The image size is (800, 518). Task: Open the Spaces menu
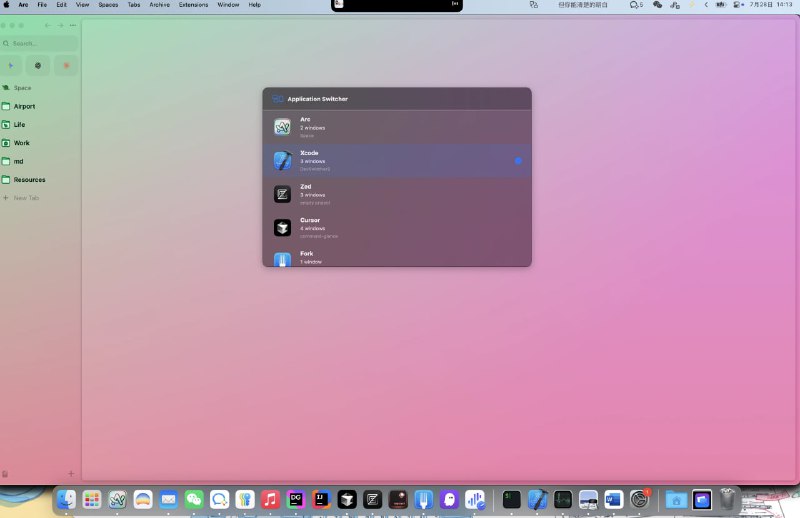[108, 5]
